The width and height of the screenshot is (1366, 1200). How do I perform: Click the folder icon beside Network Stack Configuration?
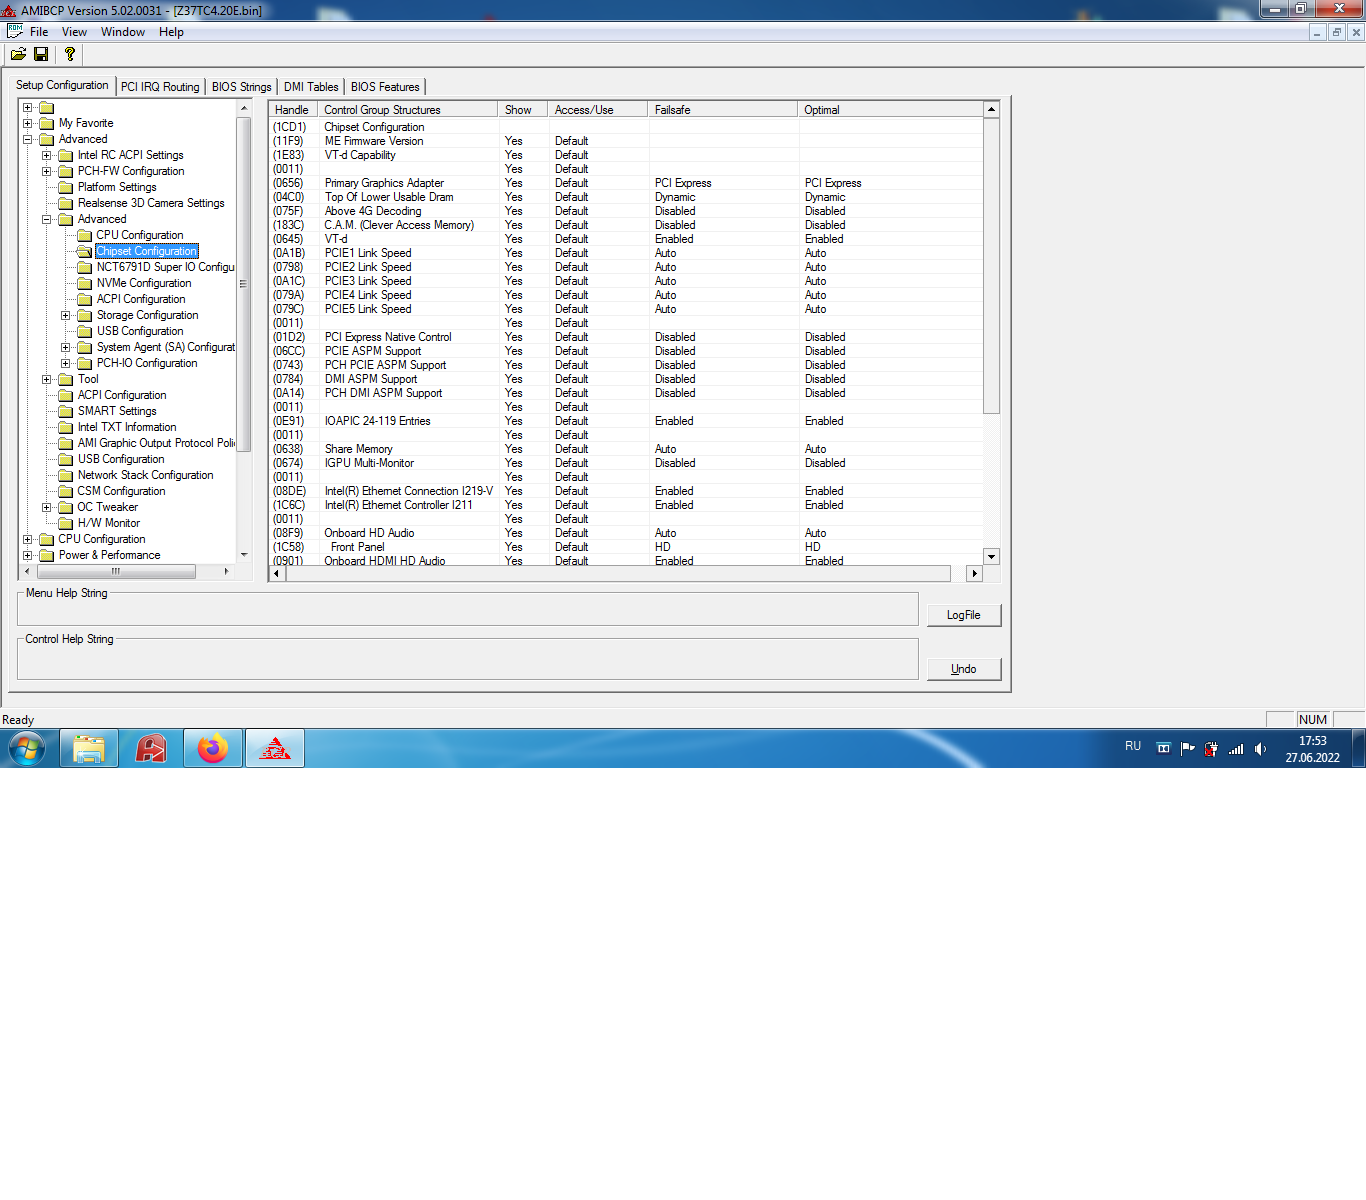click(x=66, y=475)
